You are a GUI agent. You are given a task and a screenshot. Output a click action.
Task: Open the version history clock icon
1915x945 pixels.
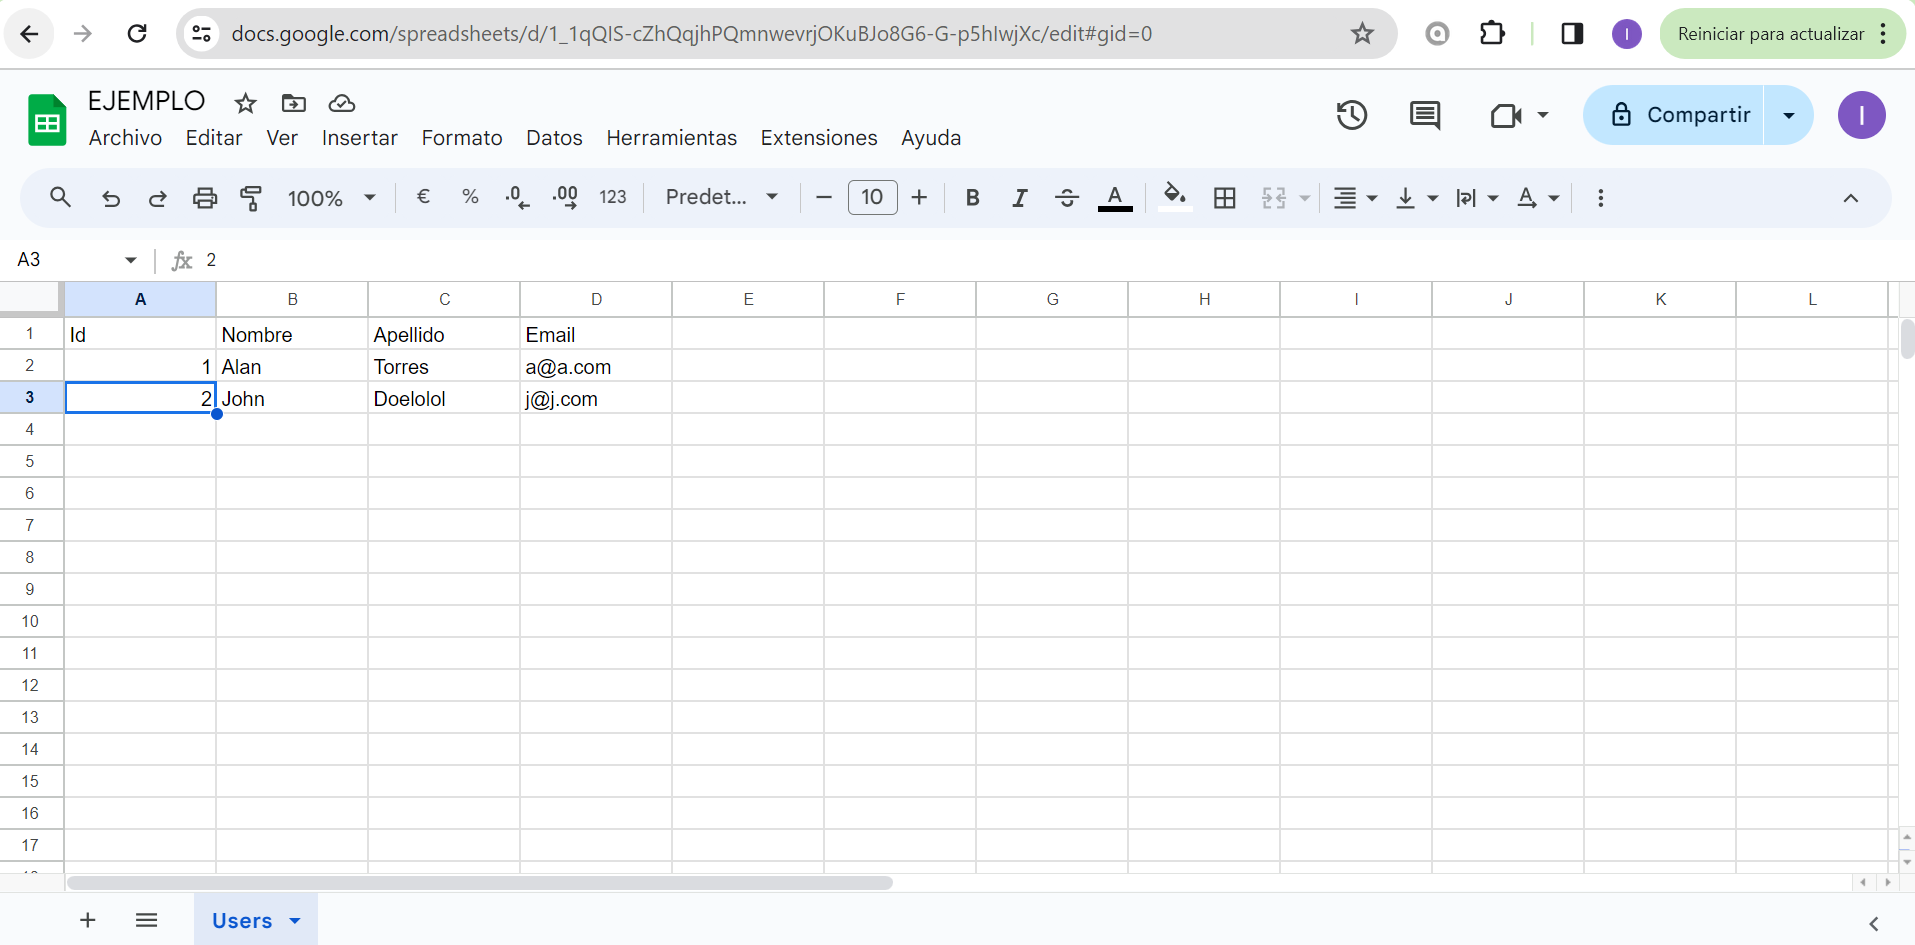click(x=1352, y=115)
